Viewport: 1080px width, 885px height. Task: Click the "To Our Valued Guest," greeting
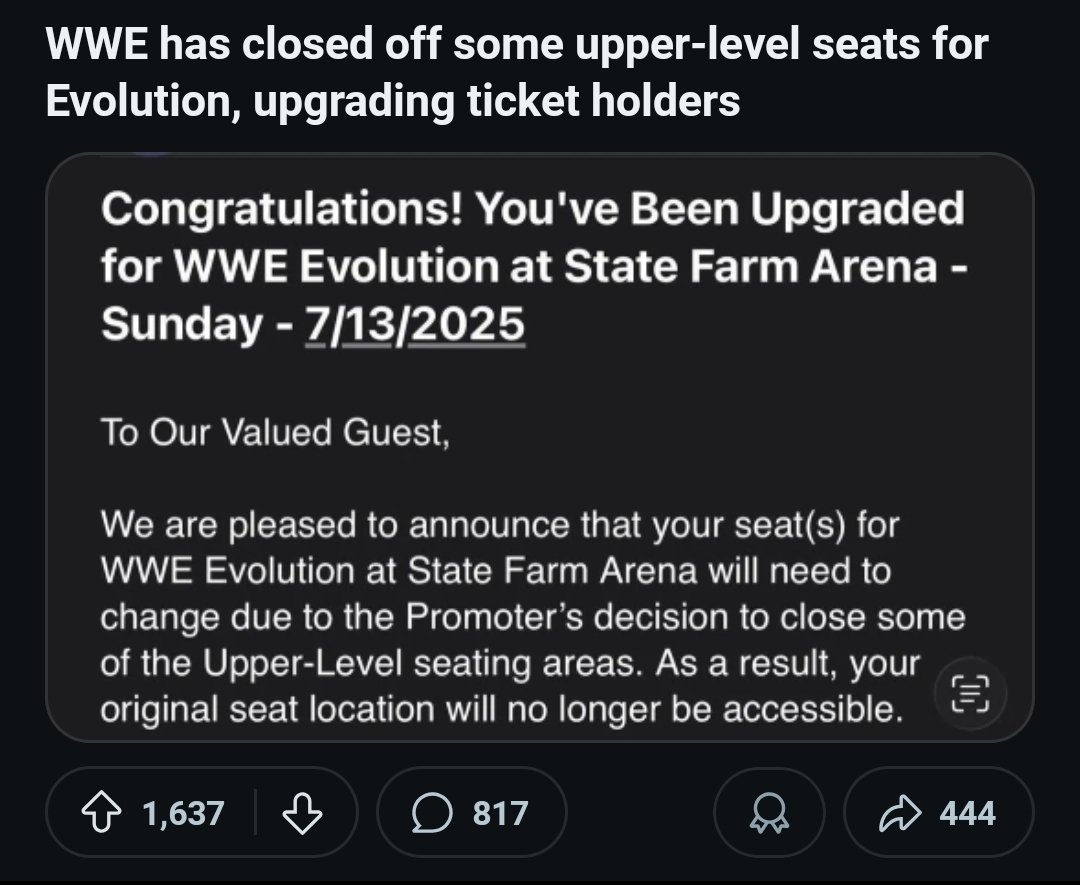pyautogui.click(x=275, y=432)
